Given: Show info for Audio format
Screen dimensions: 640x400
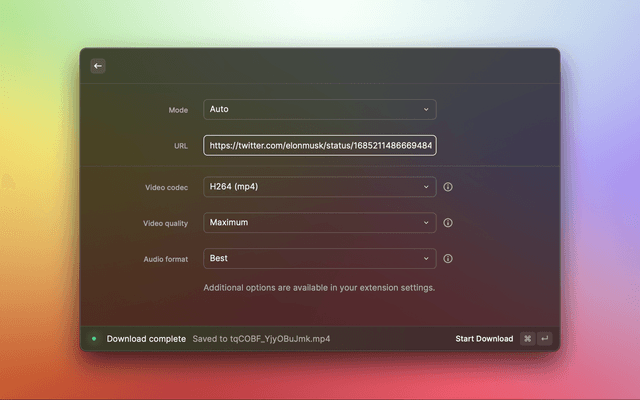Looking at the screenshot, I should click(x=448, y=259).
